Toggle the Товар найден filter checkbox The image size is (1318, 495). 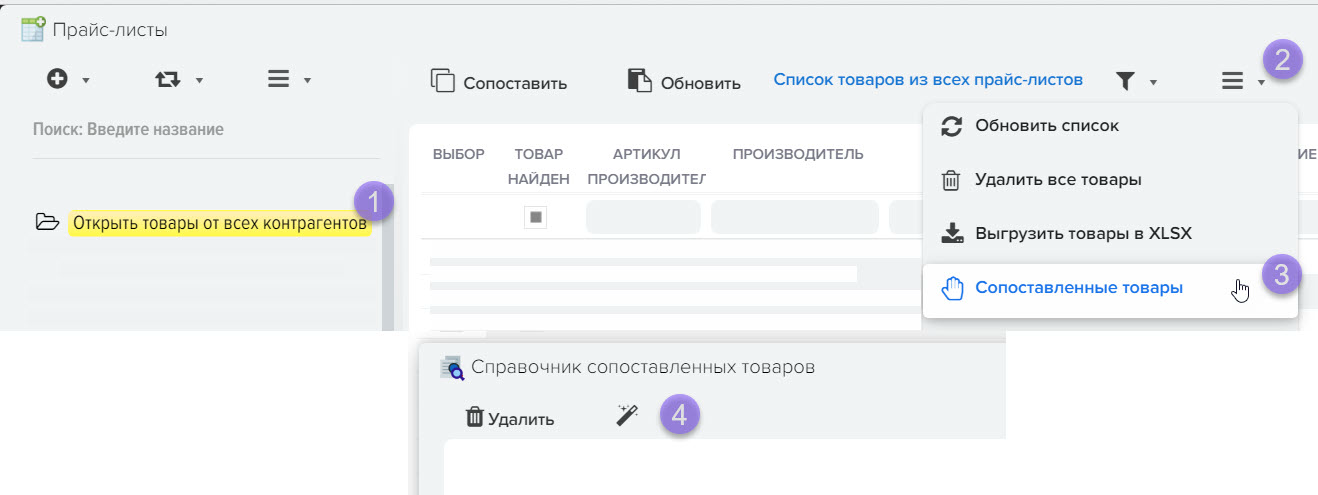coord(536,217)
